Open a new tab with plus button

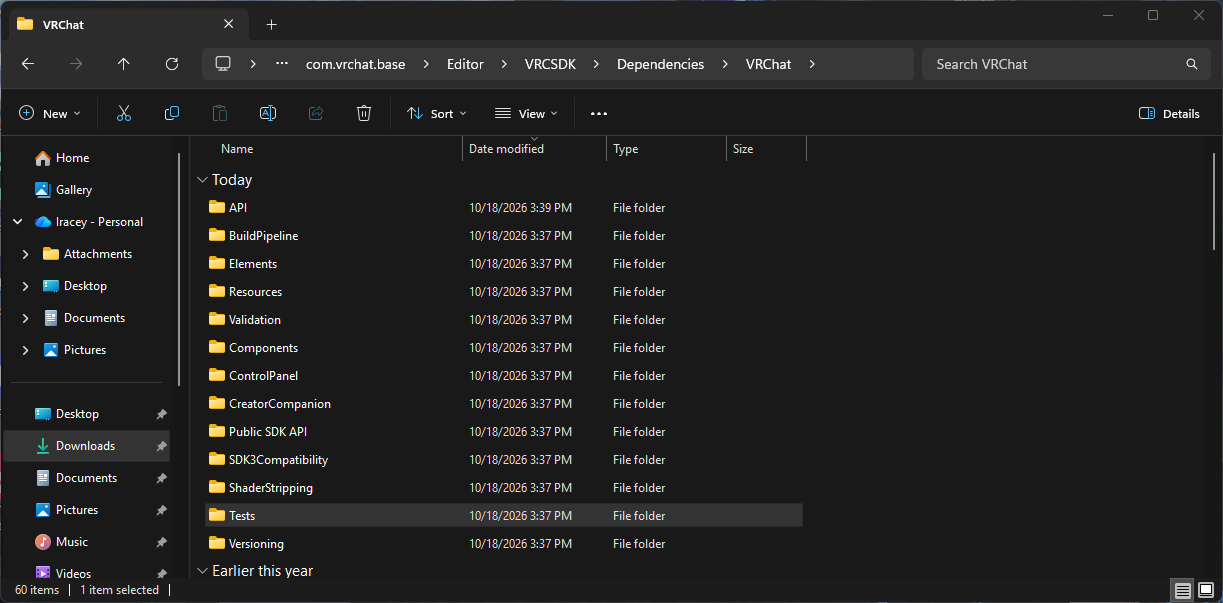tap(271, 24)
